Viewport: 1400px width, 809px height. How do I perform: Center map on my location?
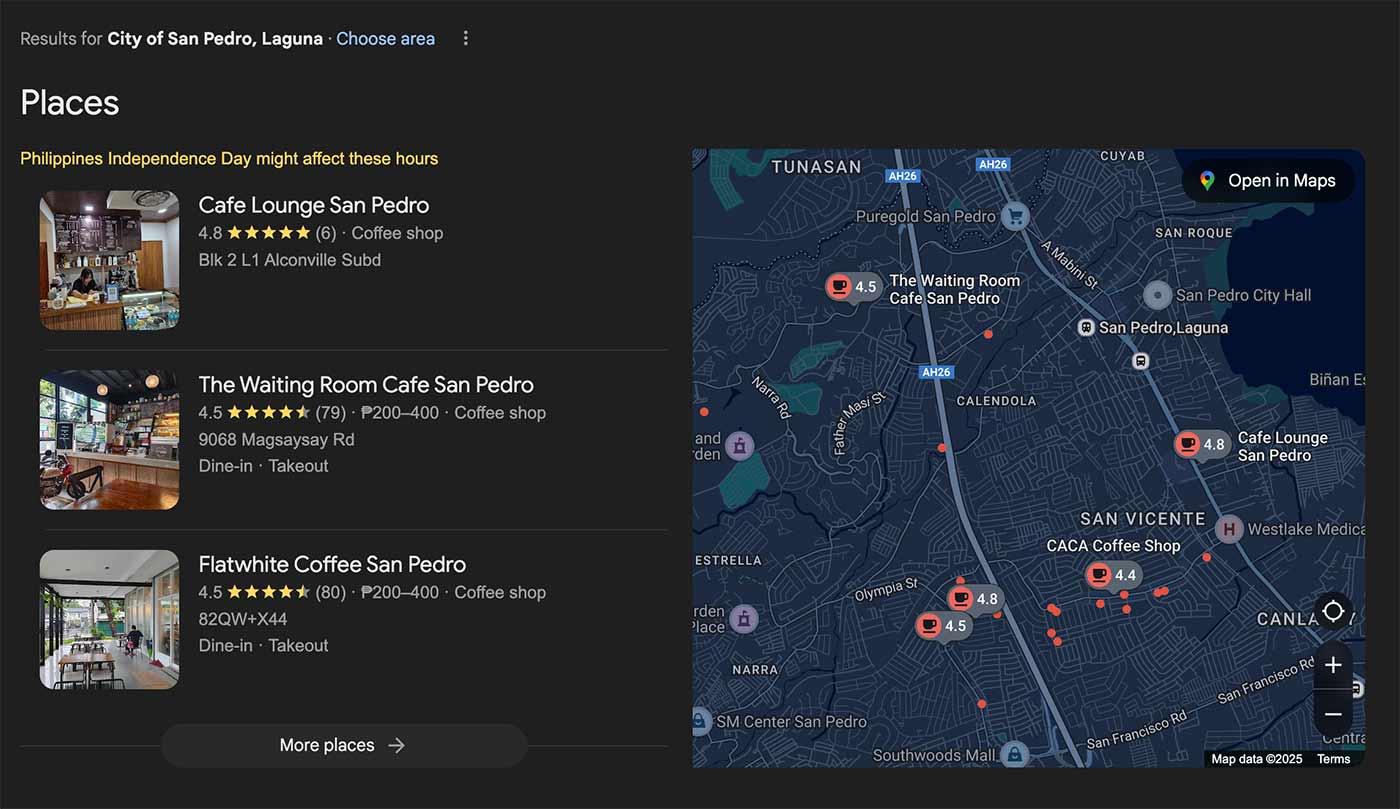click(1333, 611)
